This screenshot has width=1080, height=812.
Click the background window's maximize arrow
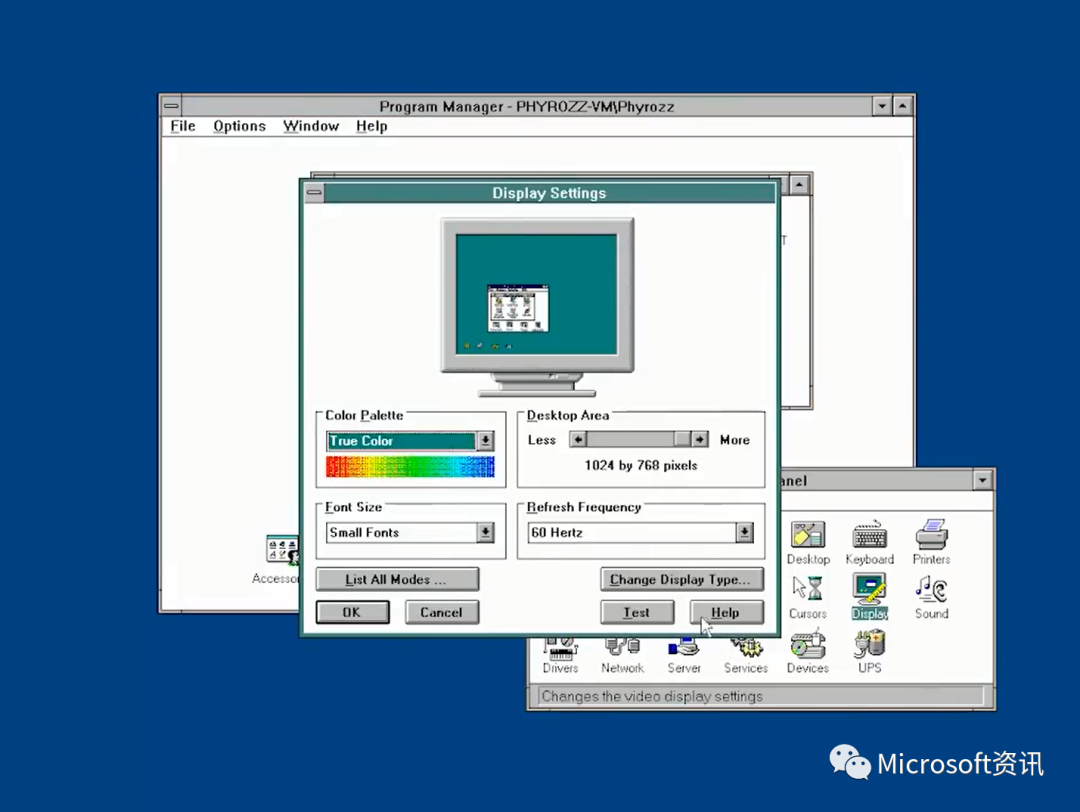click(x=799, y=185)
